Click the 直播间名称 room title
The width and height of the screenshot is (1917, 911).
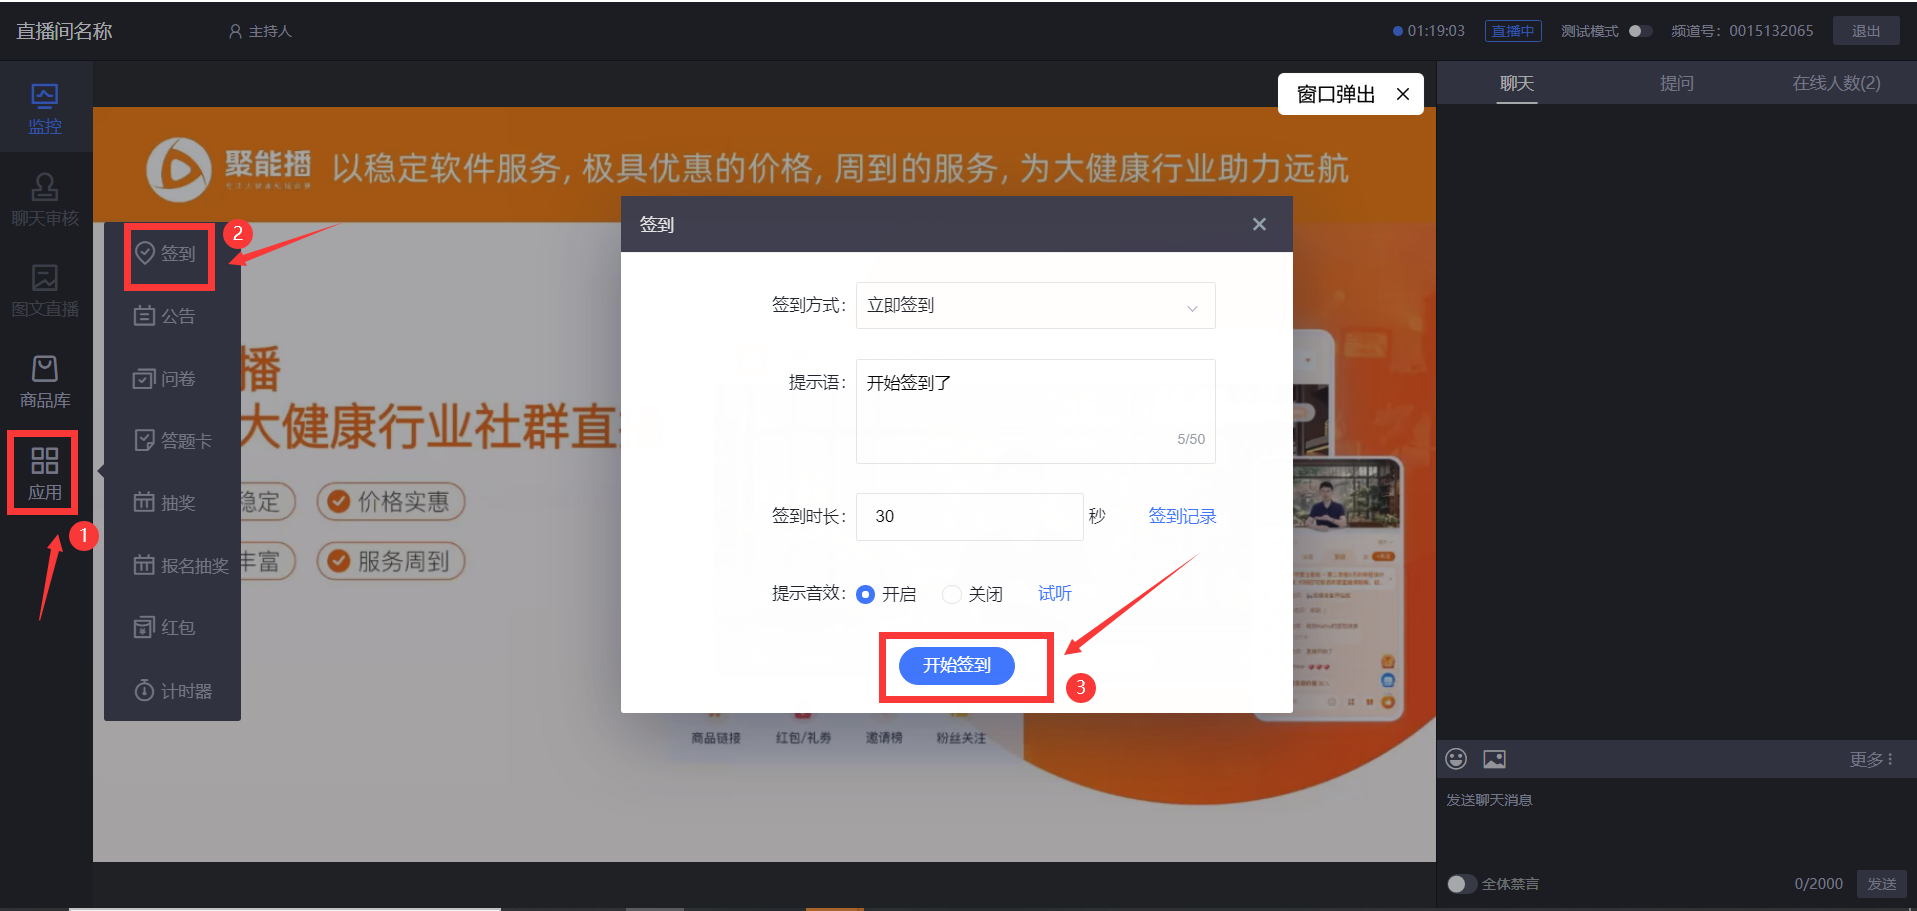click(64, 31)
